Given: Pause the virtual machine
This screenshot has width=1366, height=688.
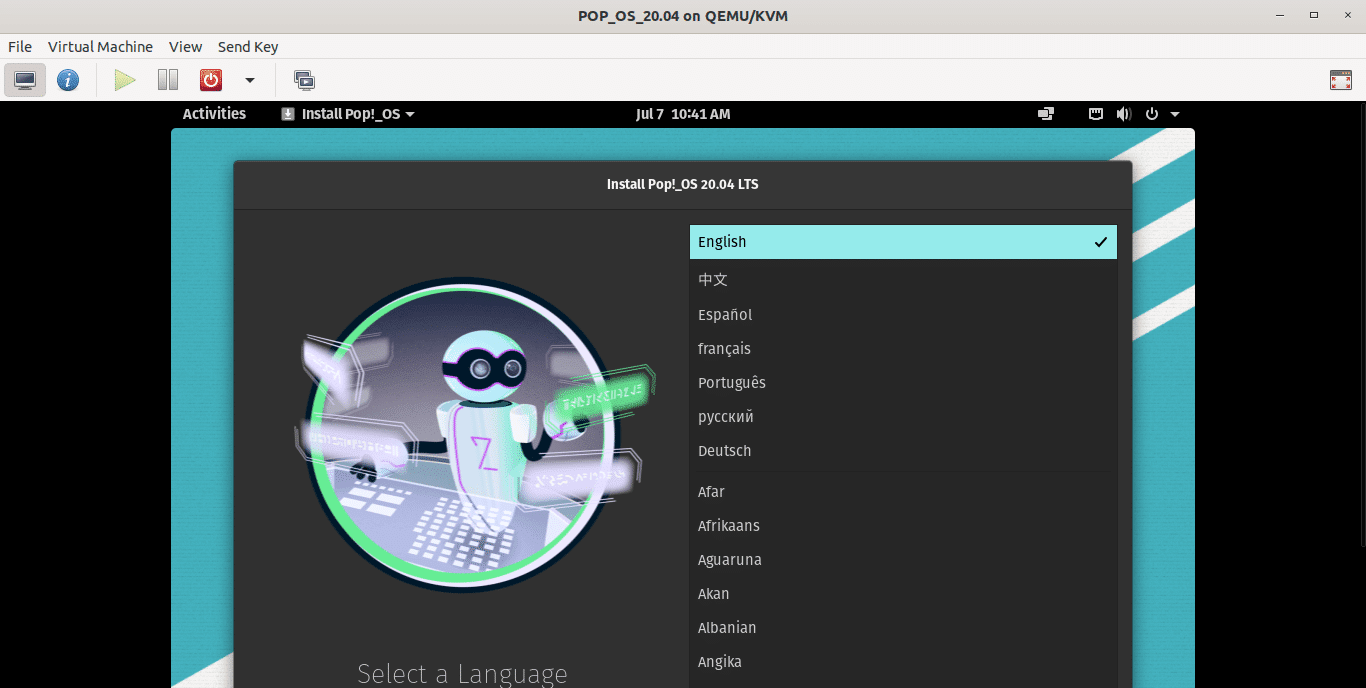Looking at the screenshot, I should 168,80.
